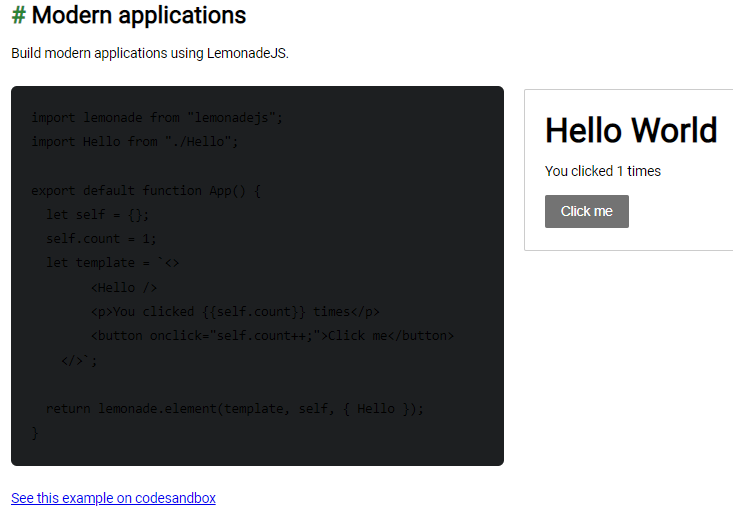This screenshot has height=525, width=733.
Task: Click the 'Build modern applications using LemonadeJS.' sentence
Action: (x=150, y=53)
